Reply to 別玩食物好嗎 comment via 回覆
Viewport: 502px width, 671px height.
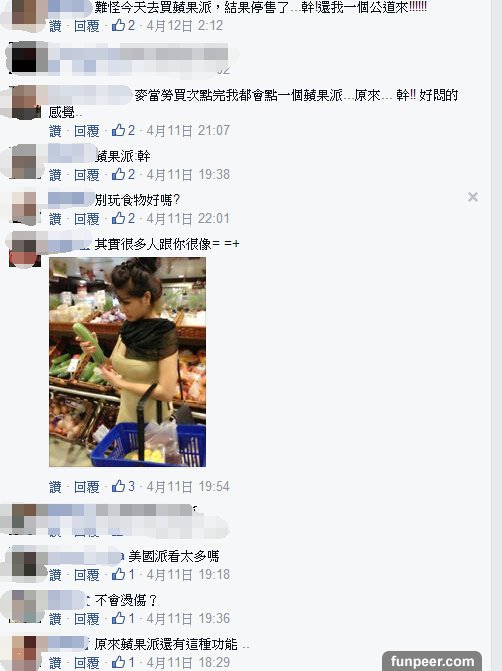point(86,219)
